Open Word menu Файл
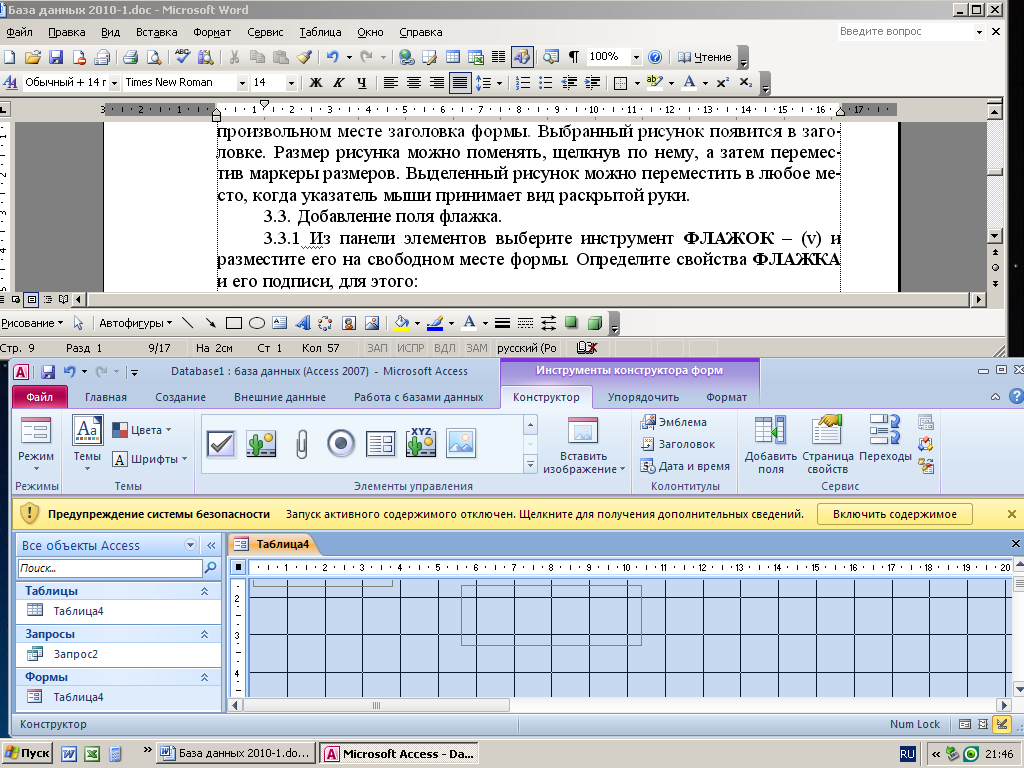This screenshot has height=768, width=1024. (20, 32)
